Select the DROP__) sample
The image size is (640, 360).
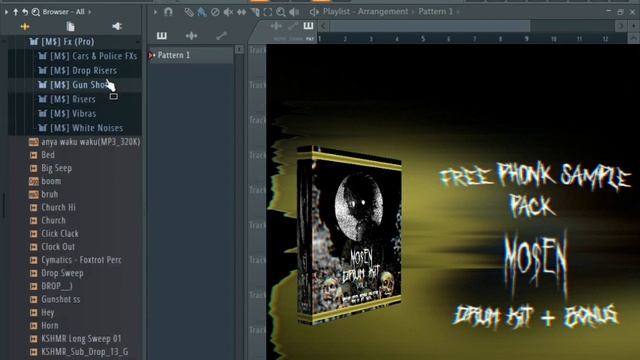click(x=51, y=286)
